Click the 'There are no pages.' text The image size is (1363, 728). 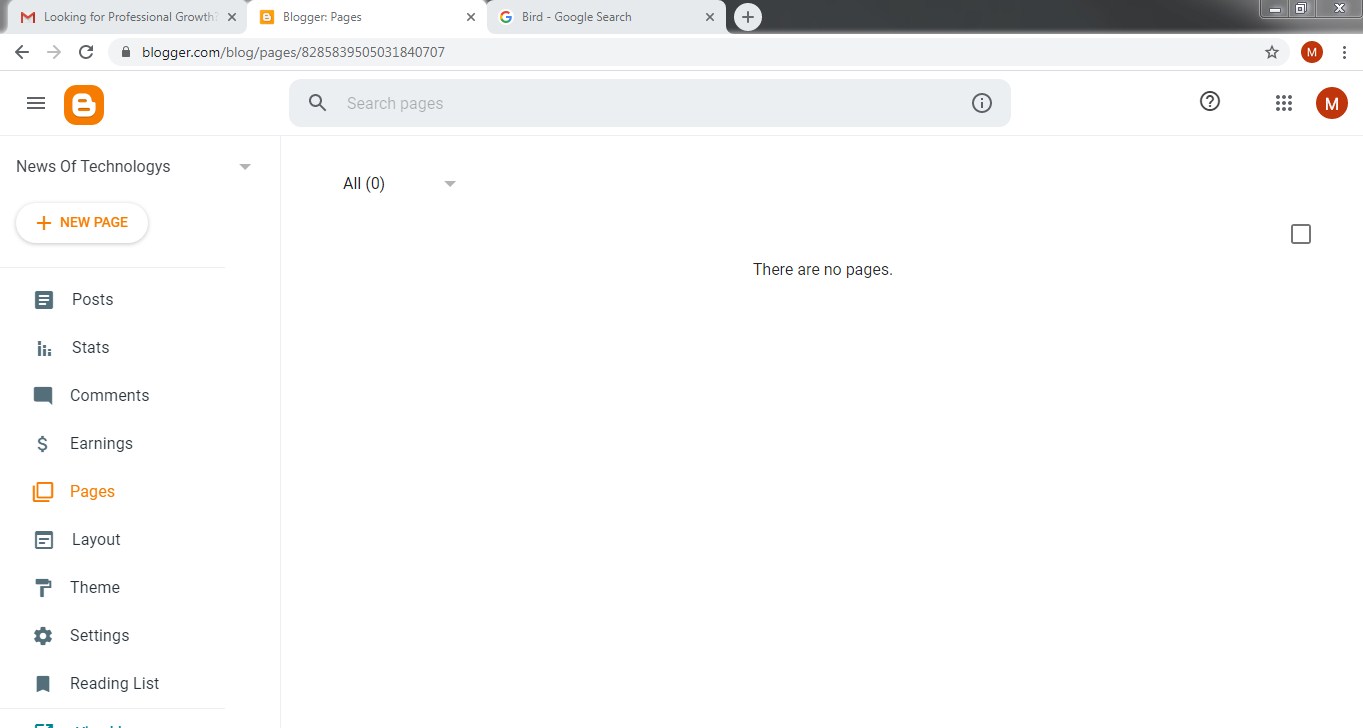(x=822, y=270)
